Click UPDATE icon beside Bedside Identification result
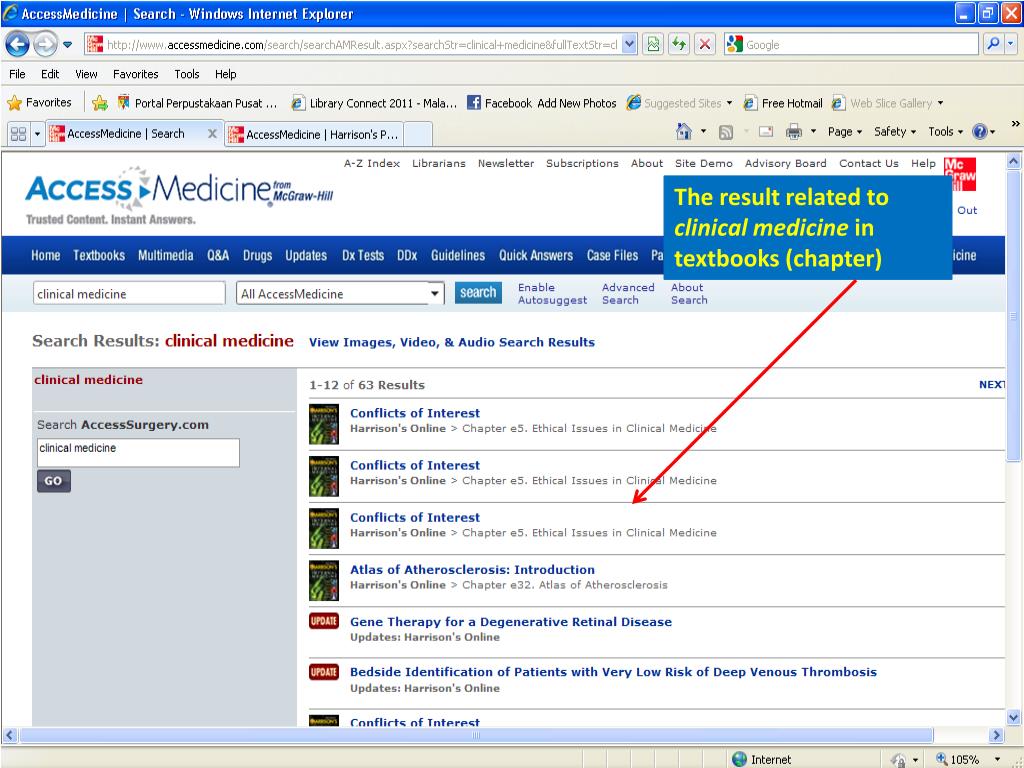Image resolution: width=1024 pixels, height=768 pixels. tap(324, 671)
